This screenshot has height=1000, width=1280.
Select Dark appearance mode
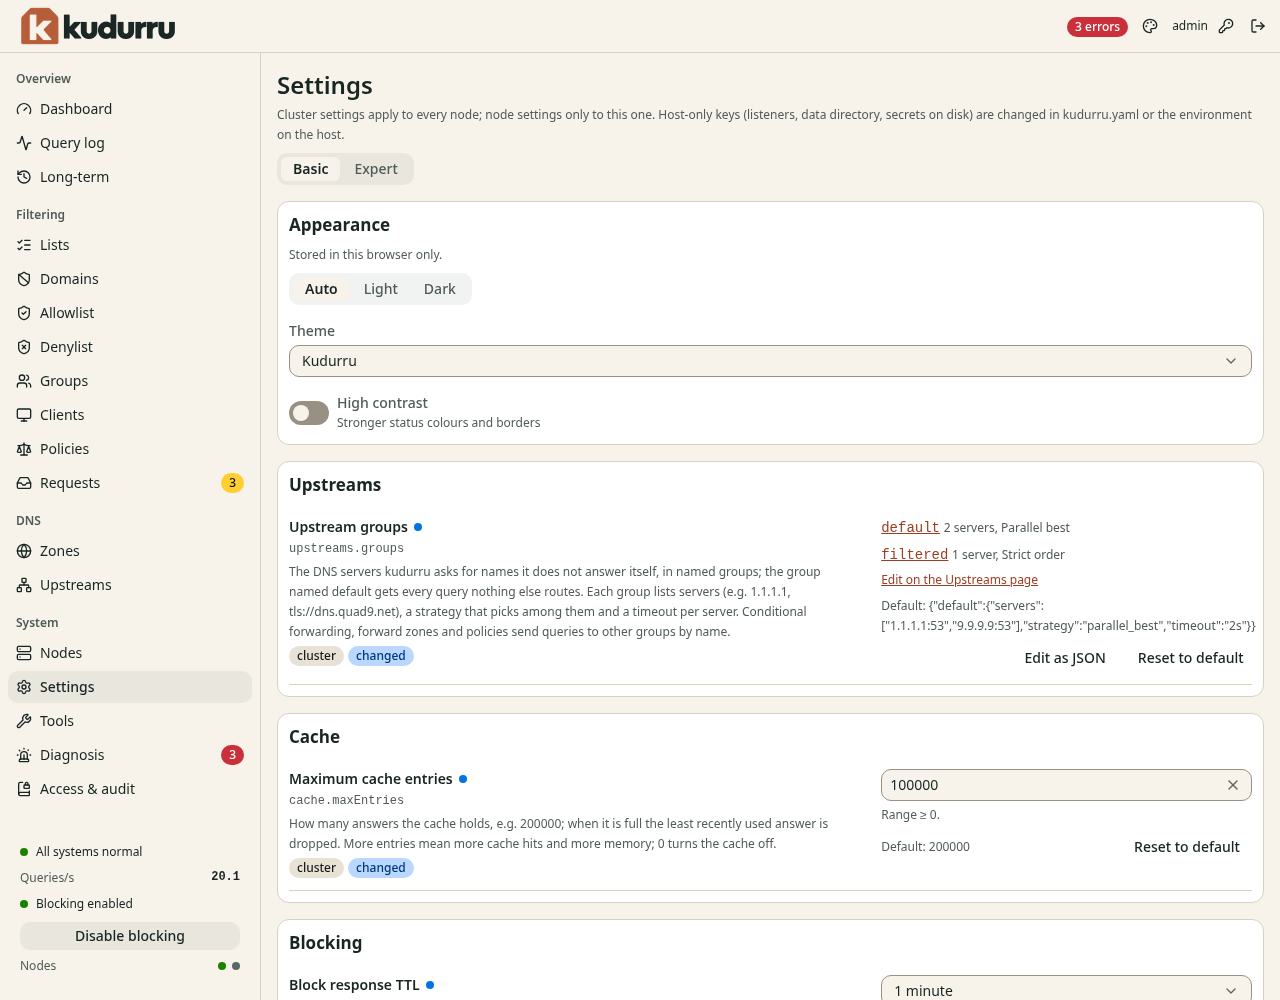440,289
